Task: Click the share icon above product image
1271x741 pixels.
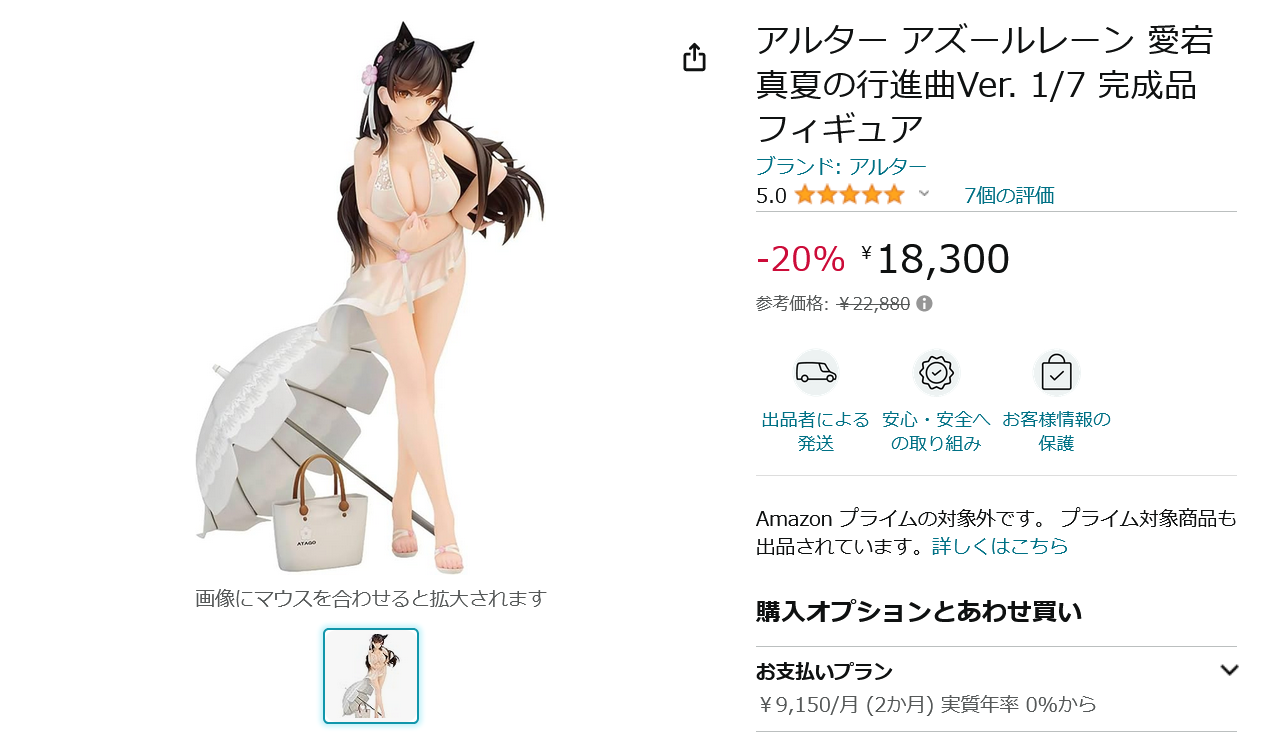Action: pos(694,58)
